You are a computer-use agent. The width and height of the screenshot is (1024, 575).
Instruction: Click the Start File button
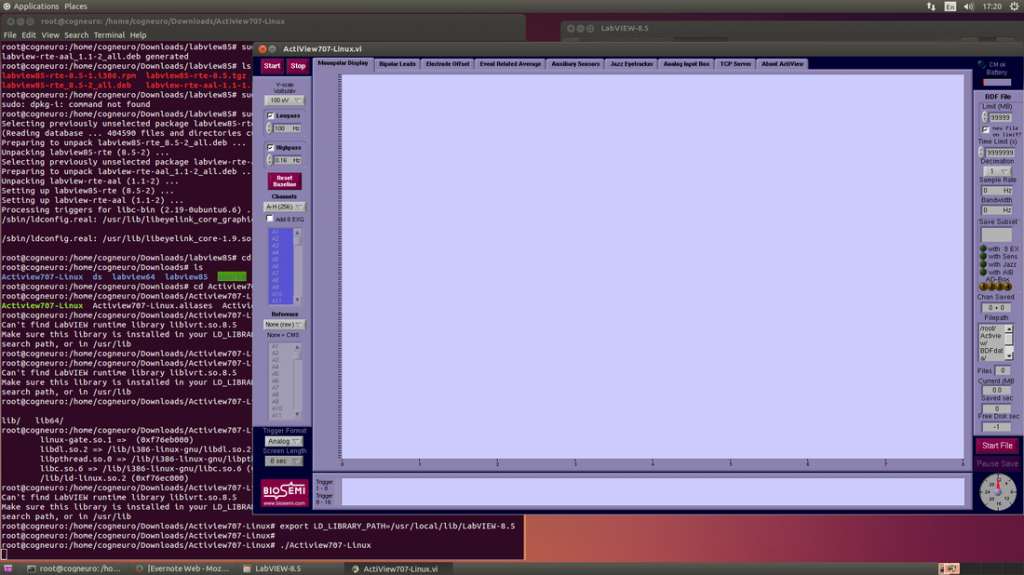tap(997, 446)
